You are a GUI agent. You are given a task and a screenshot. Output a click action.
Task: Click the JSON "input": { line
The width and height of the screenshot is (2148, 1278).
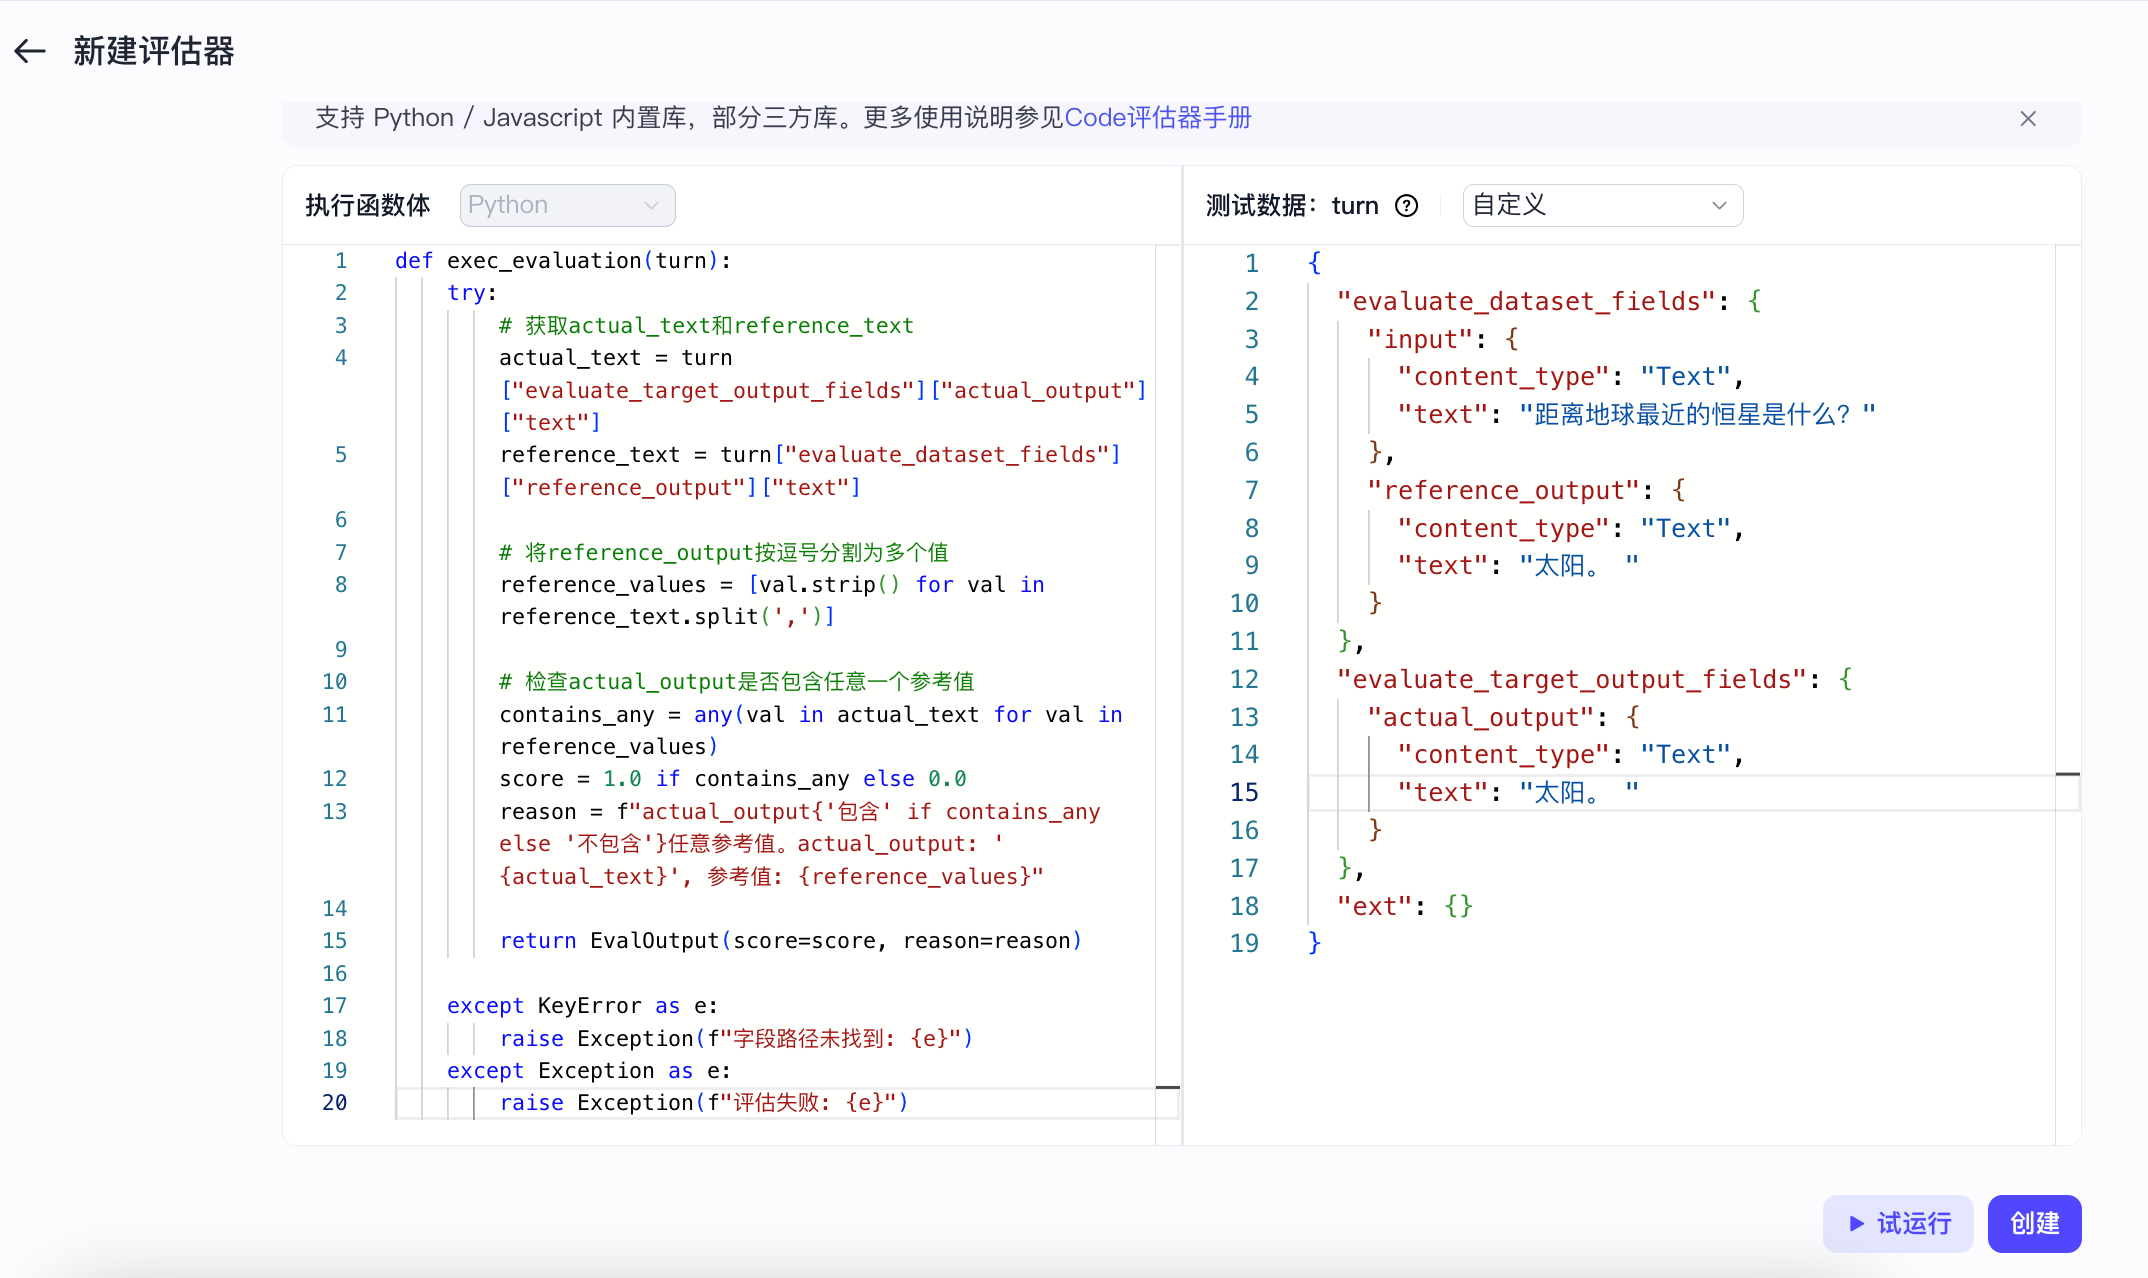click(1443, 339)
